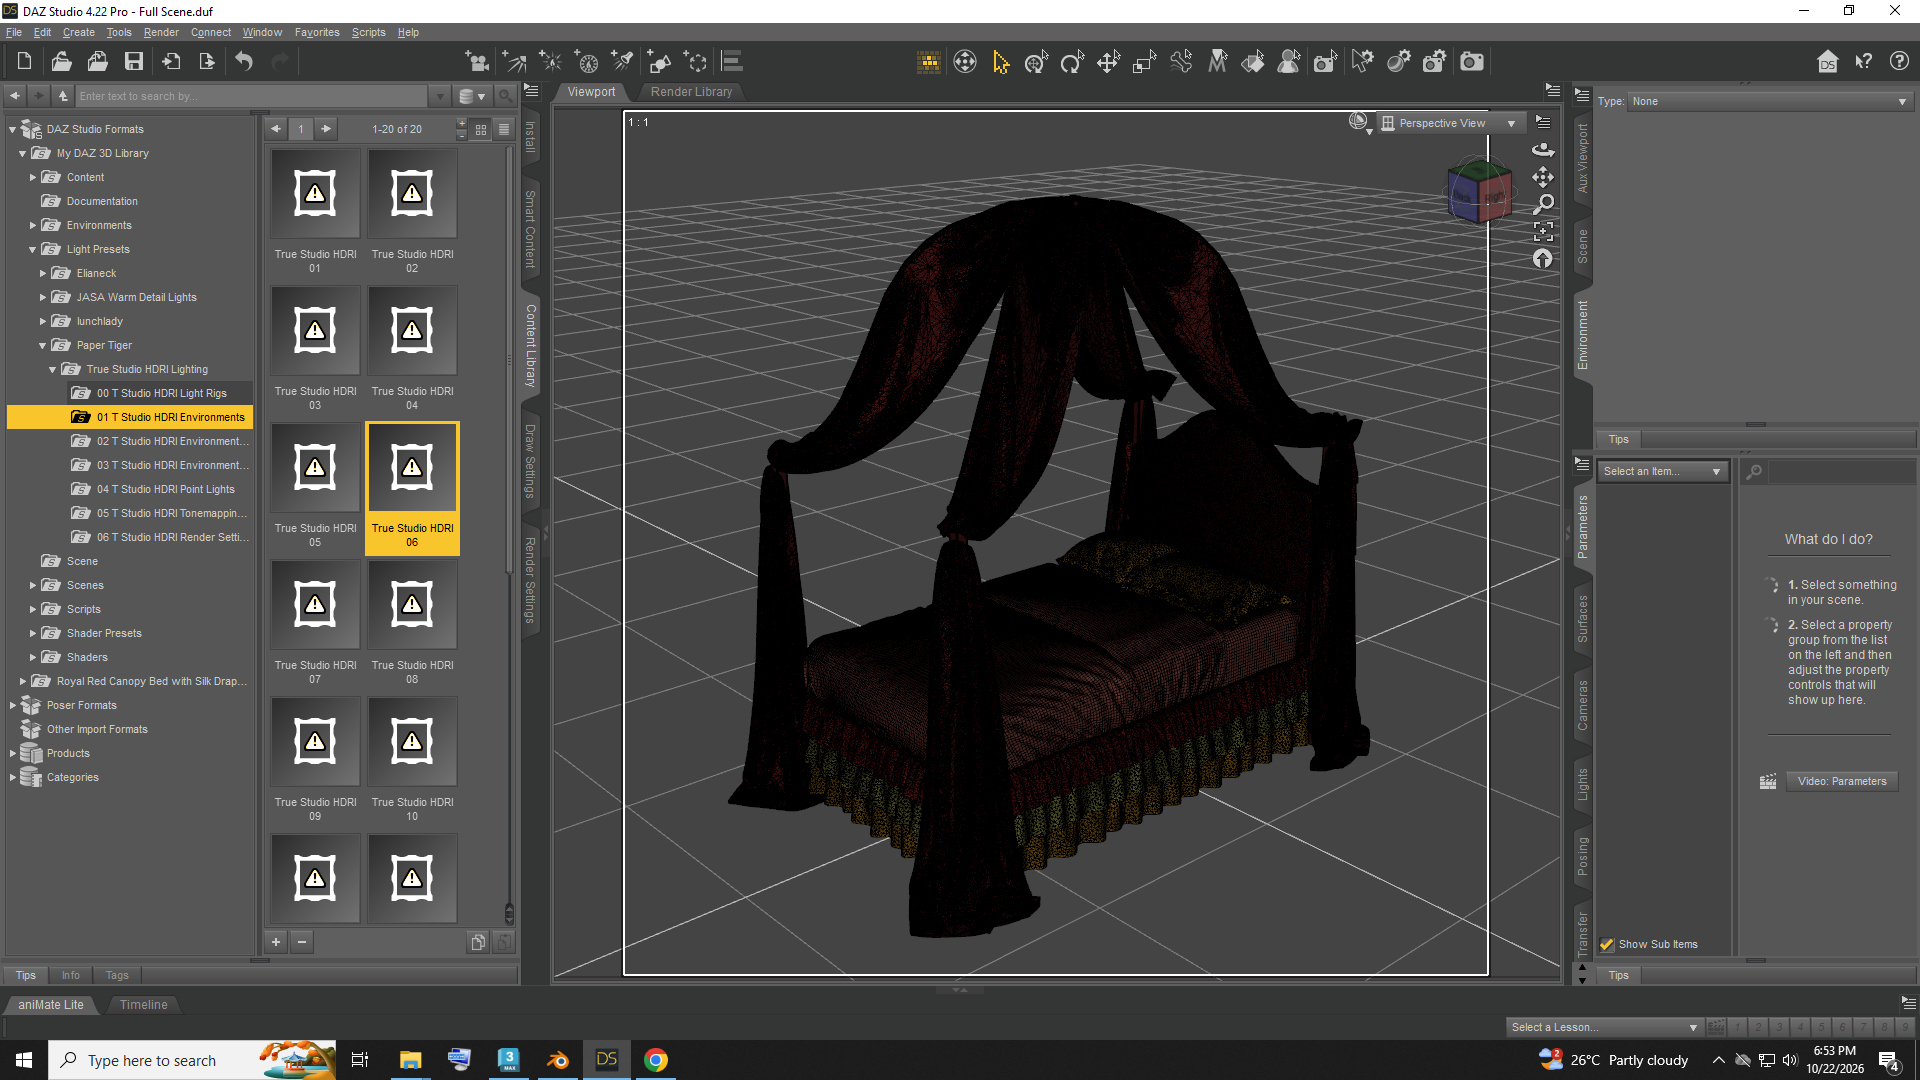Open Chrome from the Windows taskbar
1920x1080 pixels.
pyautogui.click(x=656, y=1060)
